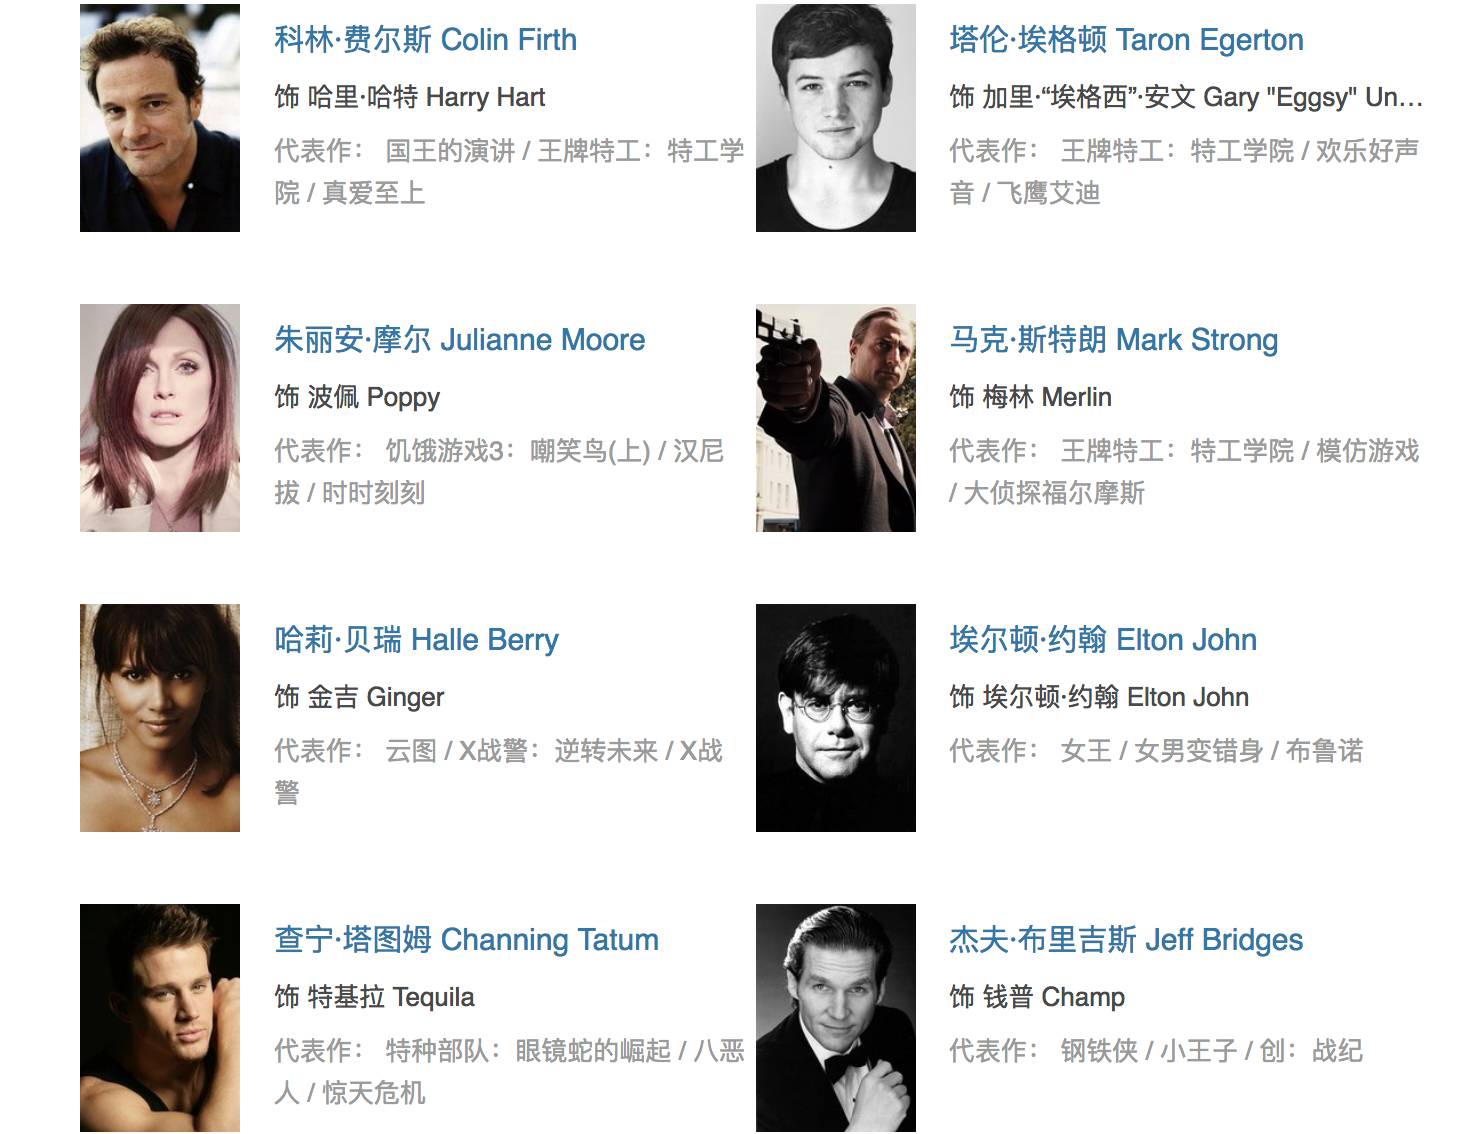Click the photo beside the Champ role

click(x=836, y=1018)
